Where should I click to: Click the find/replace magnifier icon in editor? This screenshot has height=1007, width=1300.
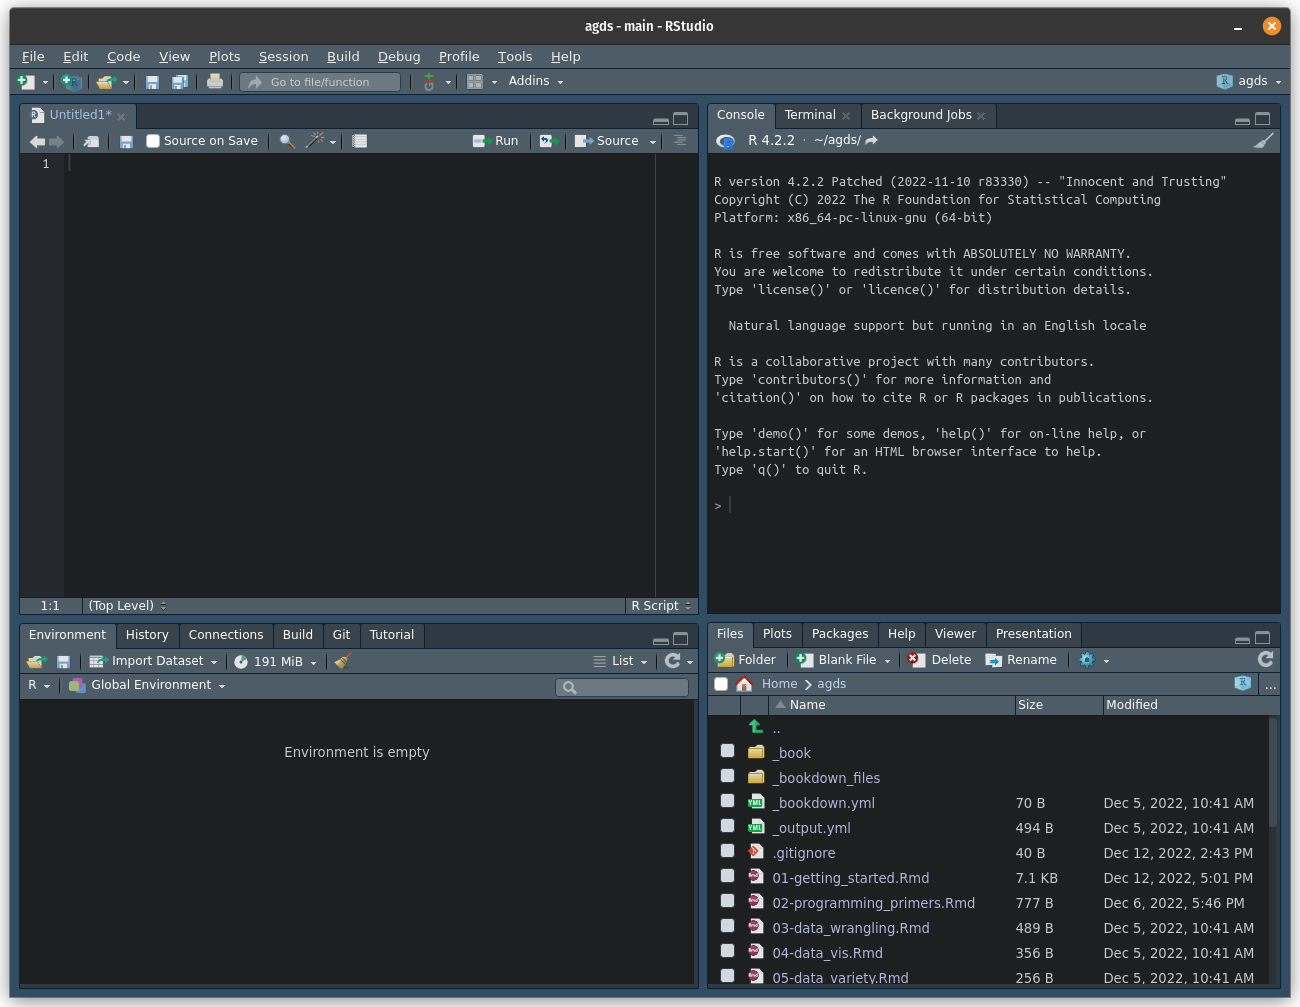pos(287,141)
